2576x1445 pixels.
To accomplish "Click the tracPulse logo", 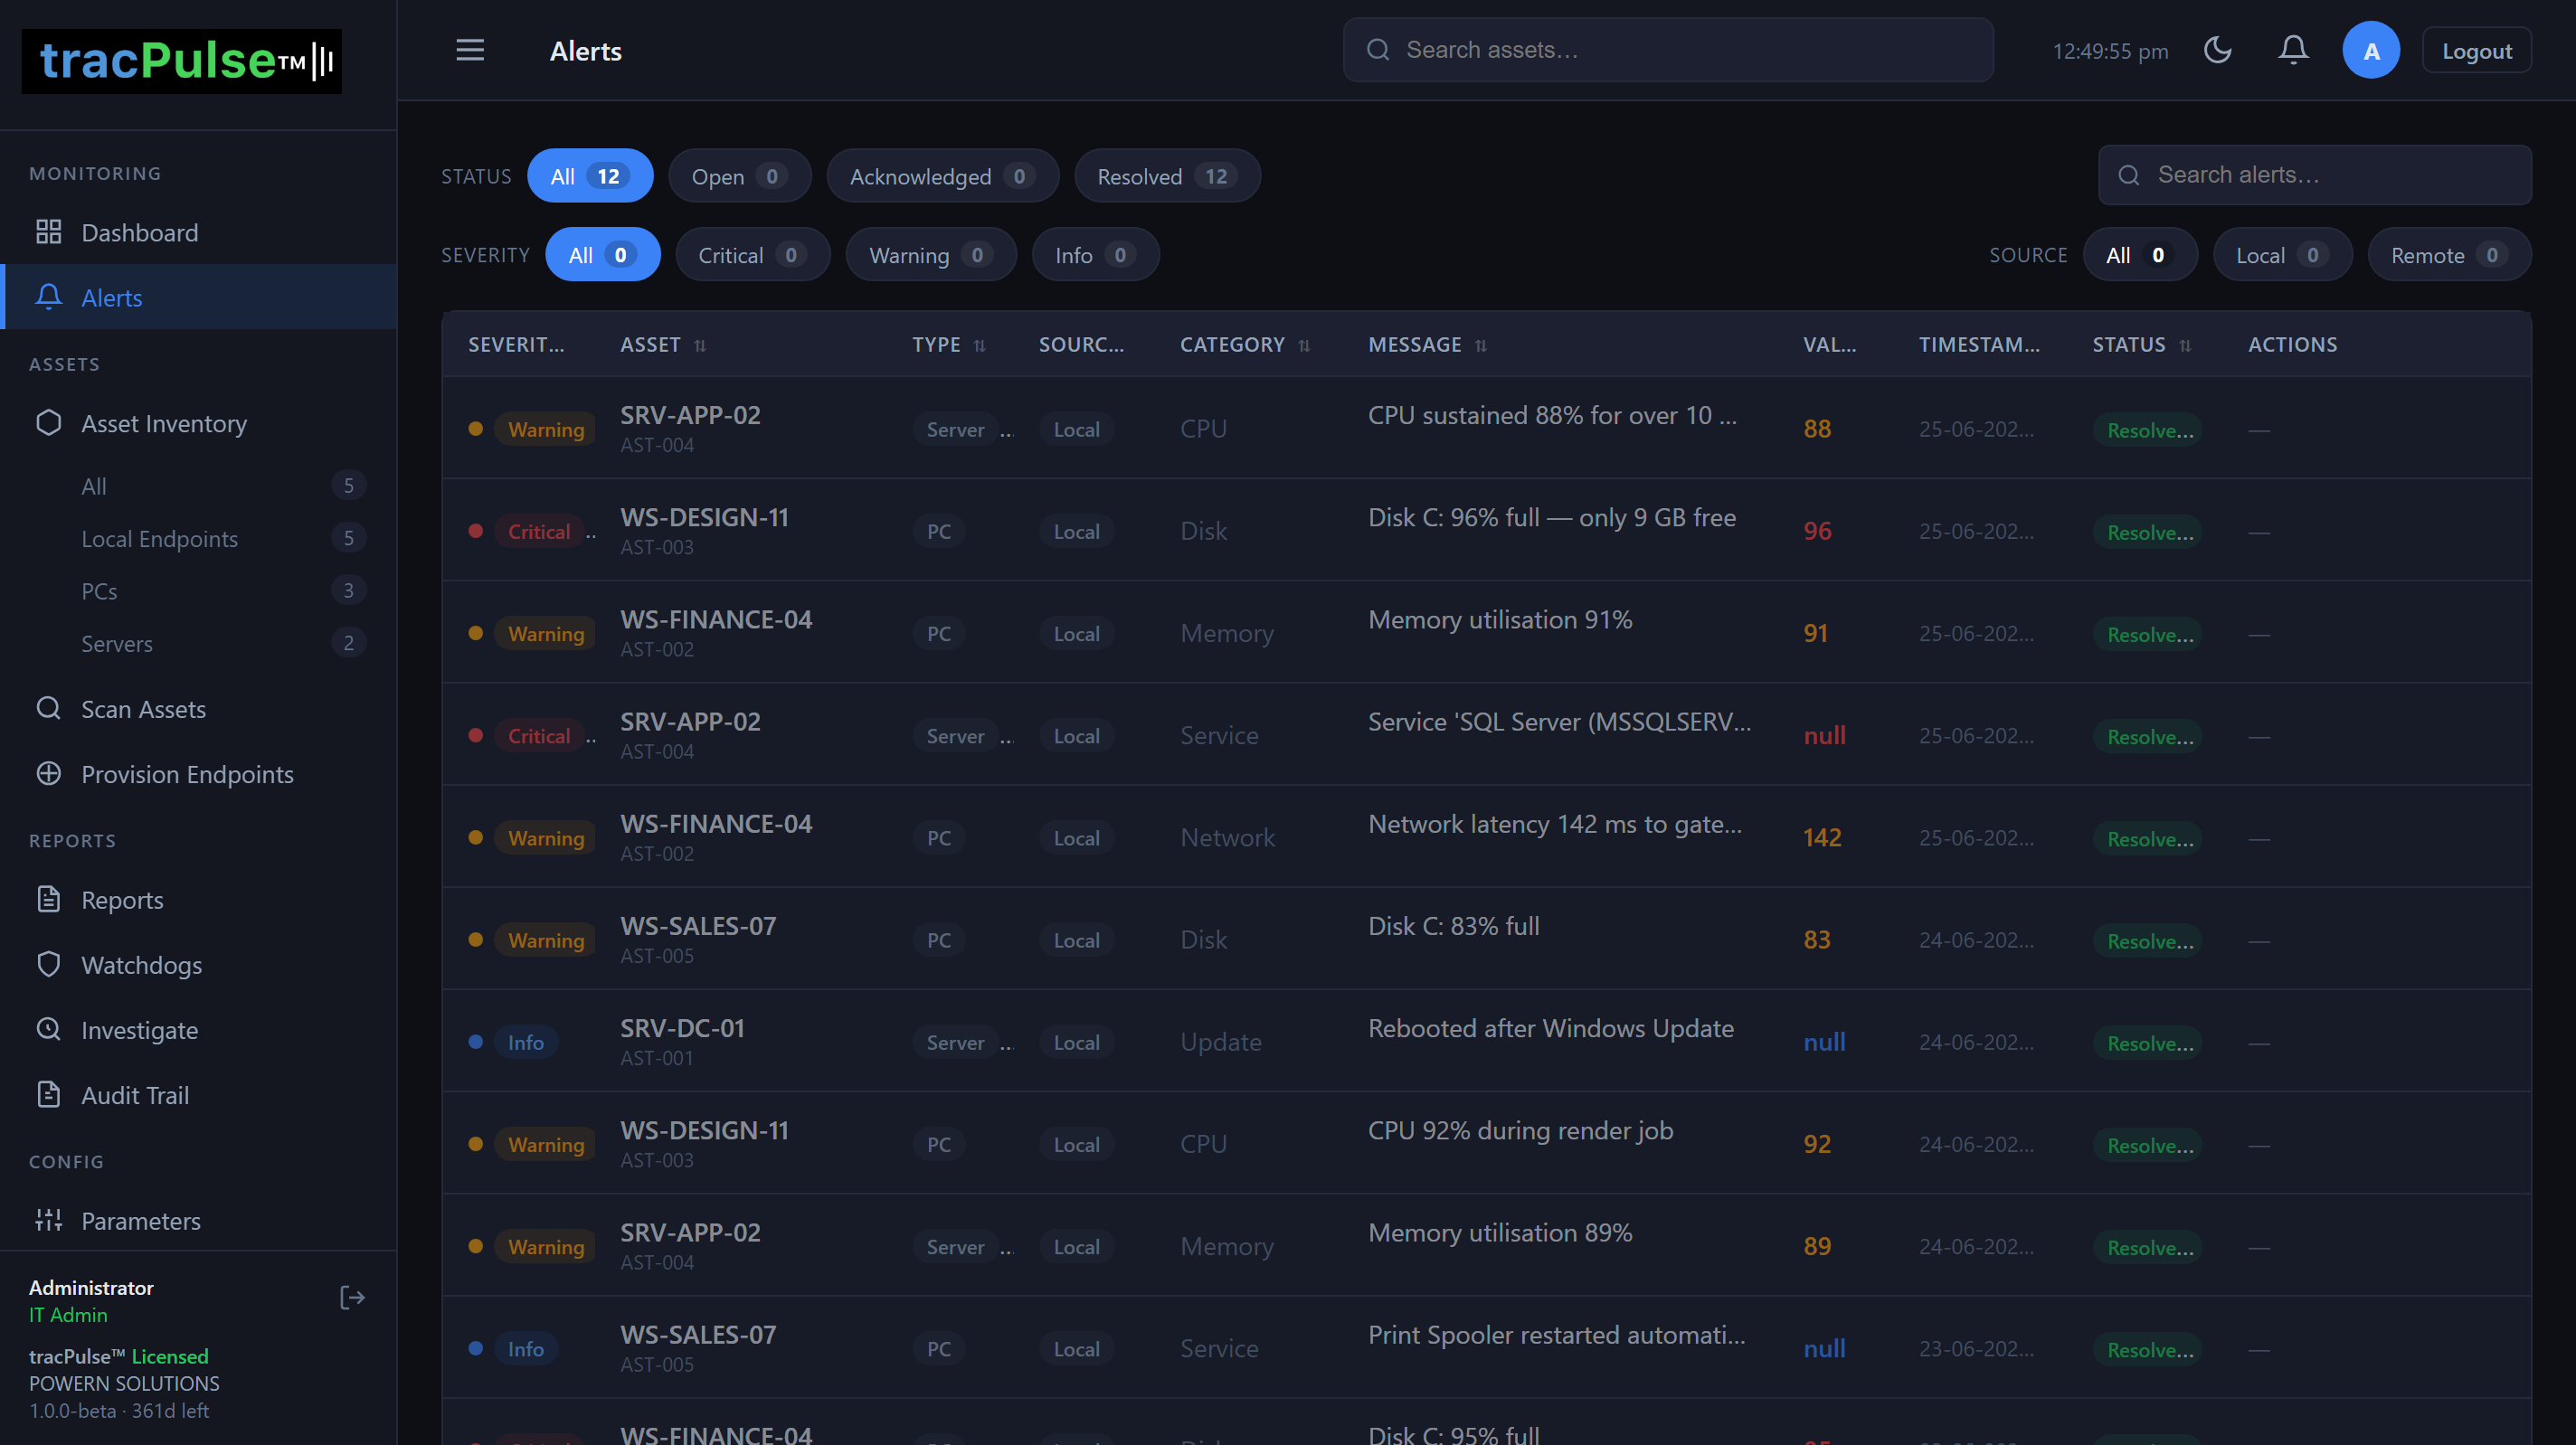I will 182,61.
